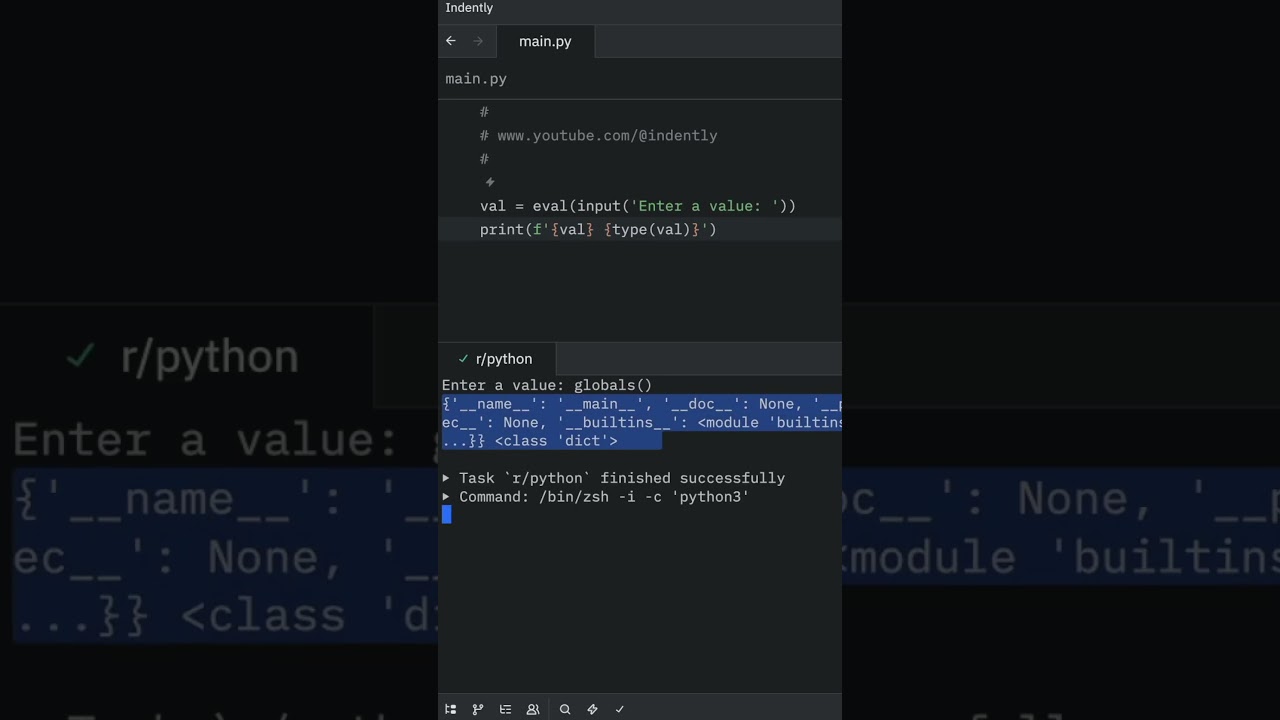Click the checkmark diagnostics icon in status bar
This screenshot has width=1280, height=720.
click(x=620, y=709)
